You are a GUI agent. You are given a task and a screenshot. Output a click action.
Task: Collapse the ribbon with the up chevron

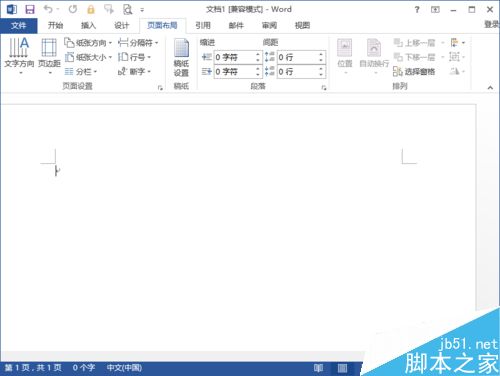pos(490,88)
